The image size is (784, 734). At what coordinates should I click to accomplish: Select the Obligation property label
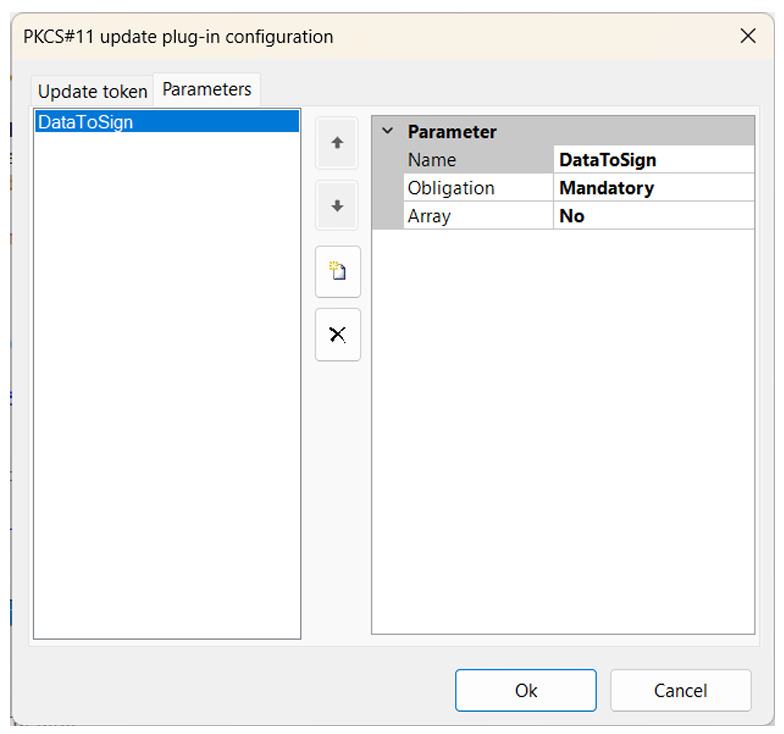coord(478,188)
